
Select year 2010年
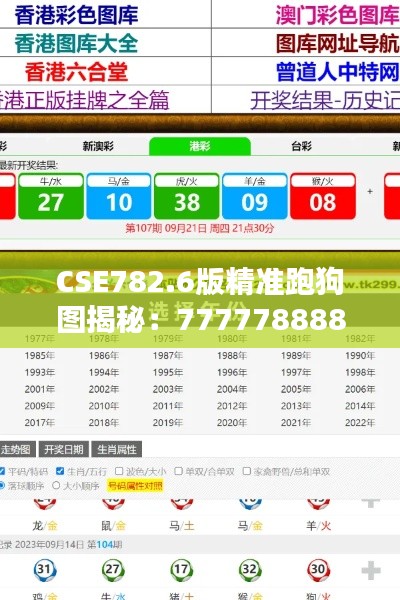(x=104, y=406)
